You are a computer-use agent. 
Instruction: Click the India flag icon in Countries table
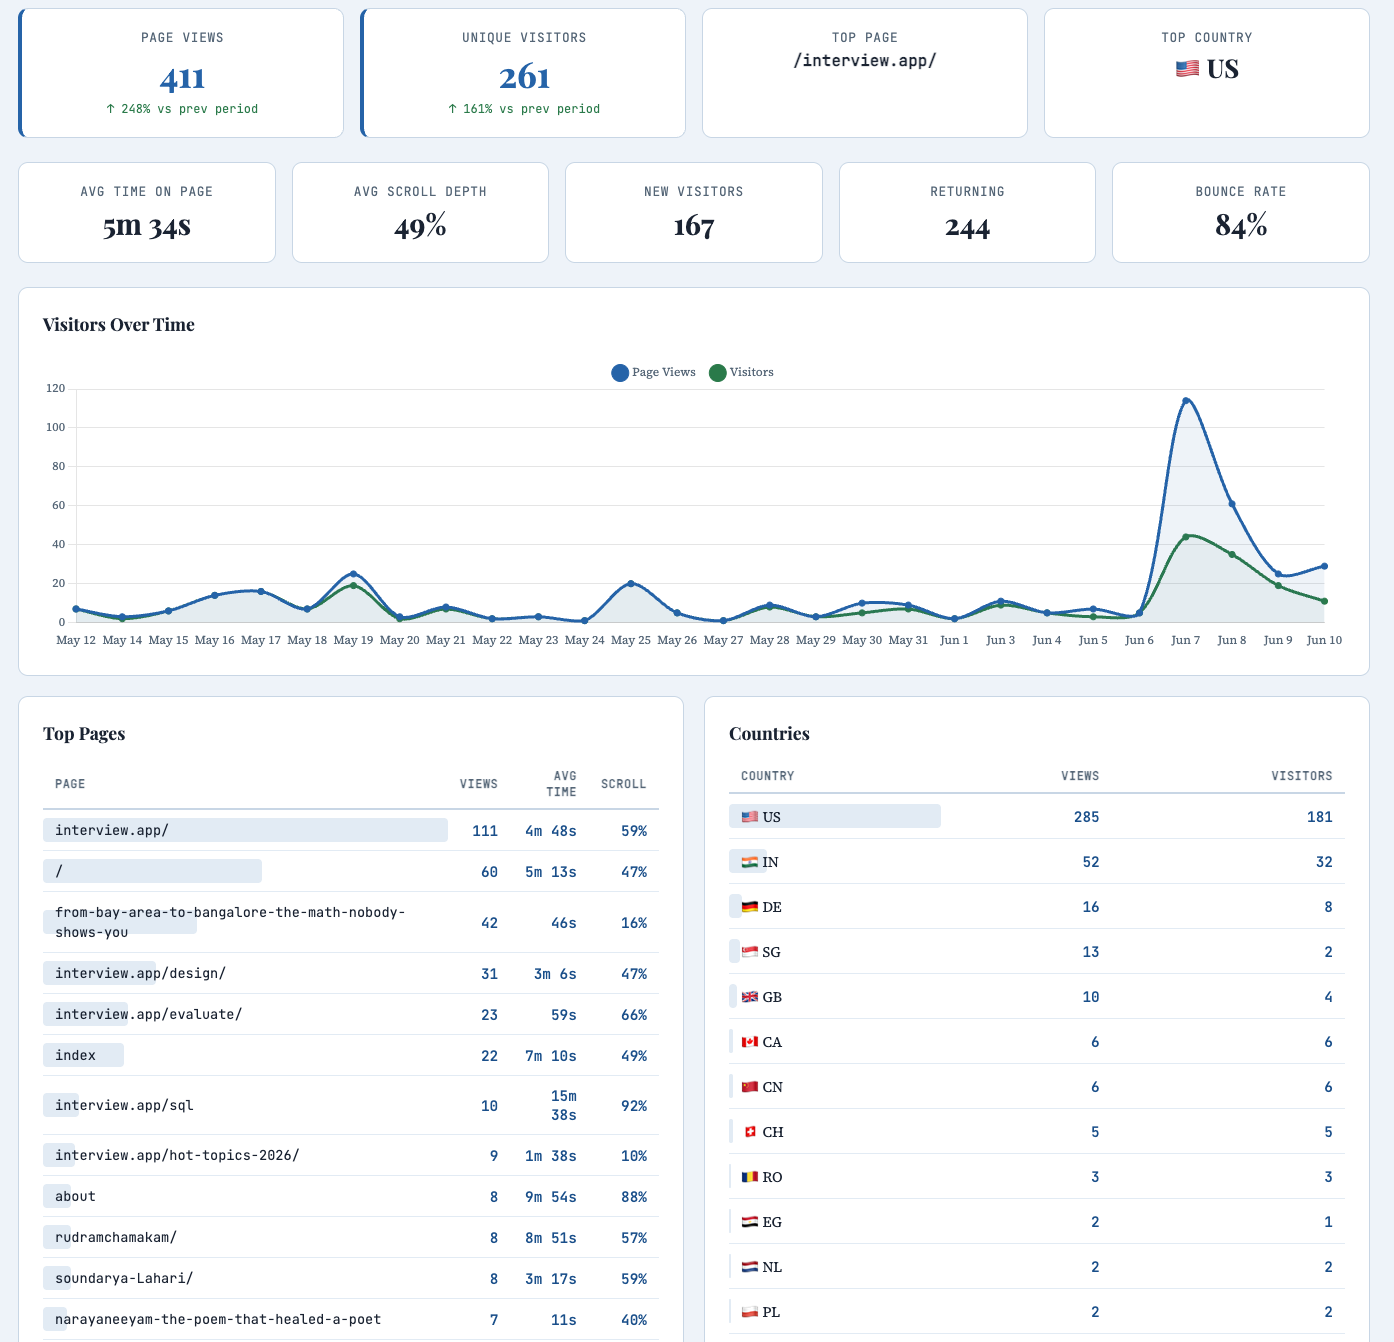[749, 862]
